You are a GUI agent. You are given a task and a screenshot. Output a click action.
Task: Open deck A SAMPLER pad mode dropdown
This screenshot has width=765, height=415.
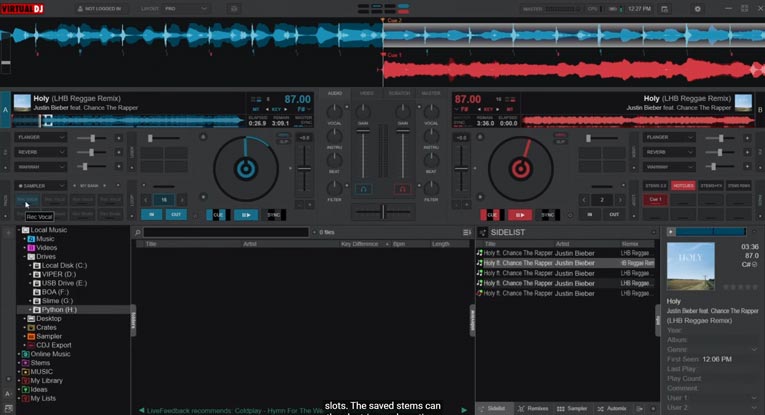tap(40, 186)
